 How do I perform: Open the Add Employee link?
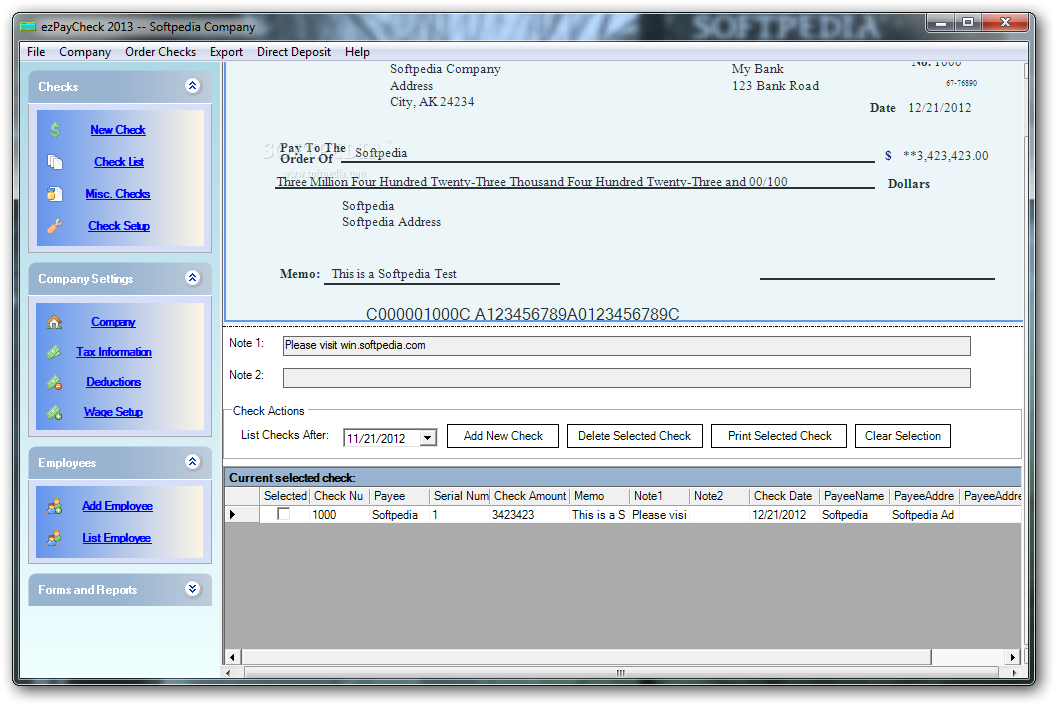117,506
